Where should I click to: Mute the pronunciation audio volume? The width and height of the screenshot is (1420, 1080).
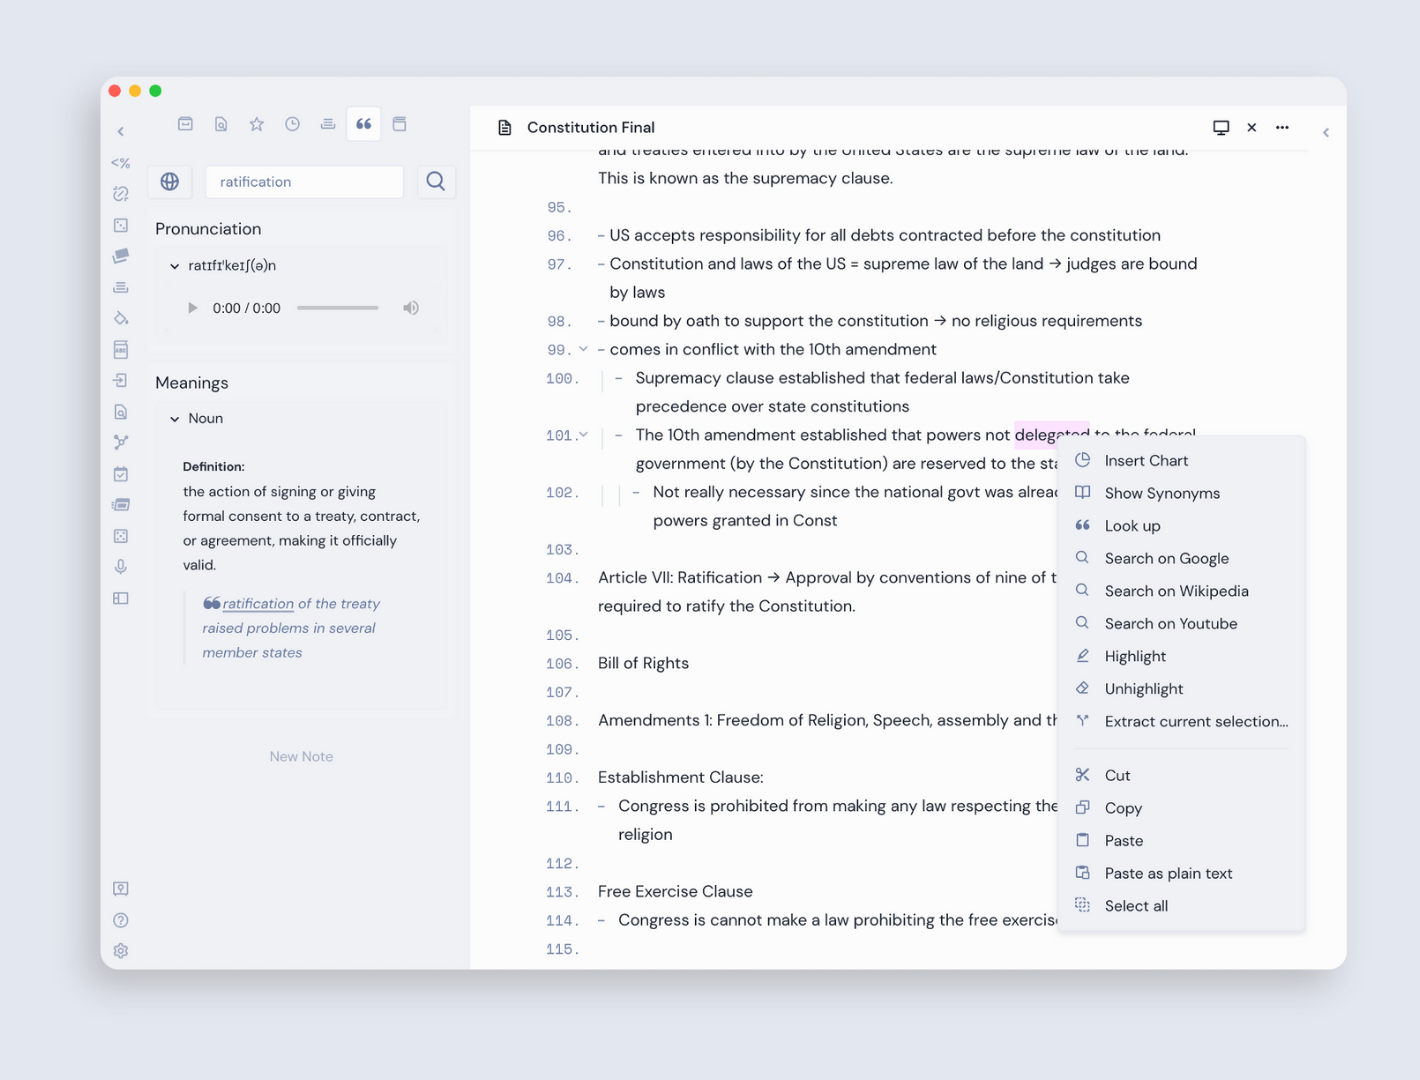pyautogui.click(x=411, y=308)
